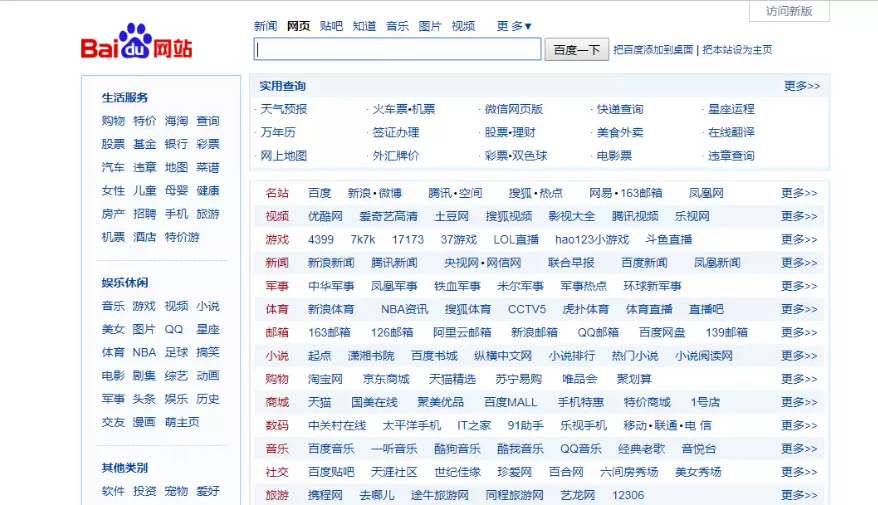Open 新浪•微博 in 名站 row
Image resolution: width=878 pixels, height=505 pixels.
coord(375,193)
